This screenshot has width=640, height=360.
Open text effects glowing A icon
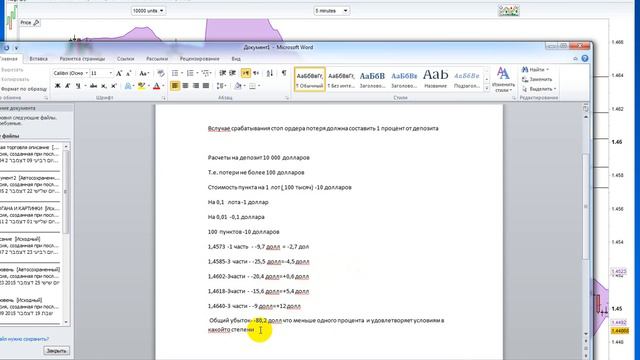128,86
